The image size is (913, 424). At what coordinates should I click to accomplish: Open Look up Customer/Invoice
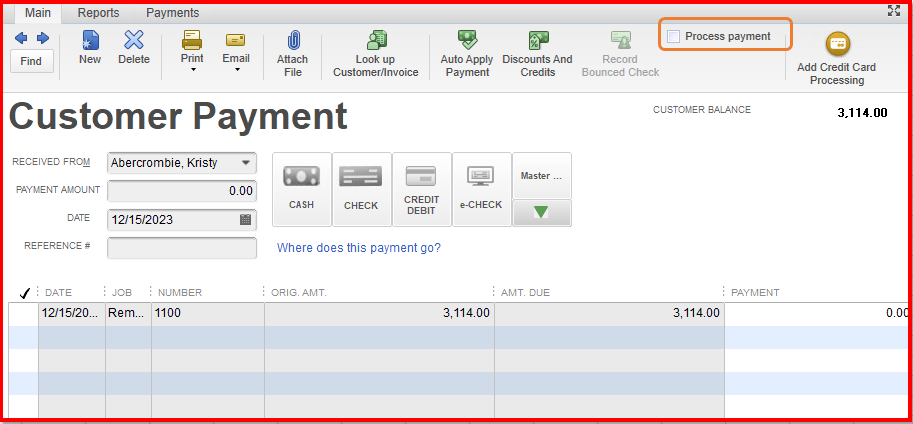[376, 54]
